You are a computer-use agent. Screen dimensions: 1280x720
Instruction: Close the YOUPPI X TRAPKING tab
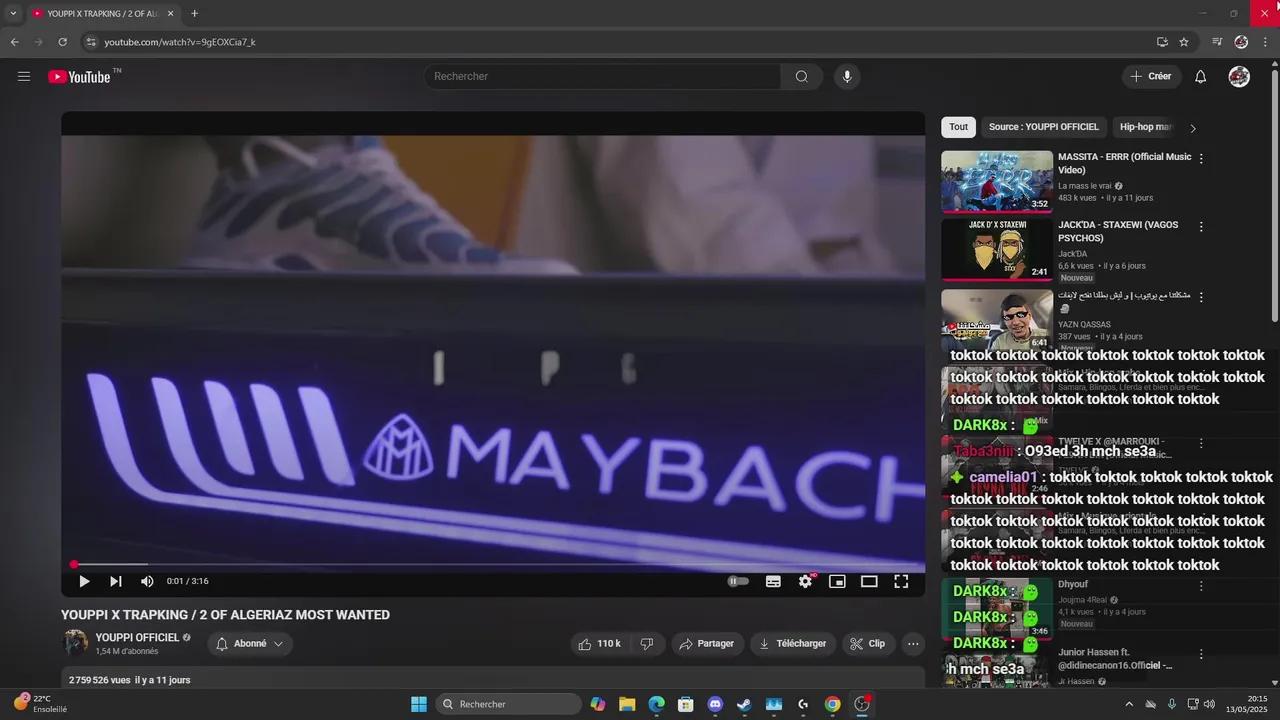171,14
